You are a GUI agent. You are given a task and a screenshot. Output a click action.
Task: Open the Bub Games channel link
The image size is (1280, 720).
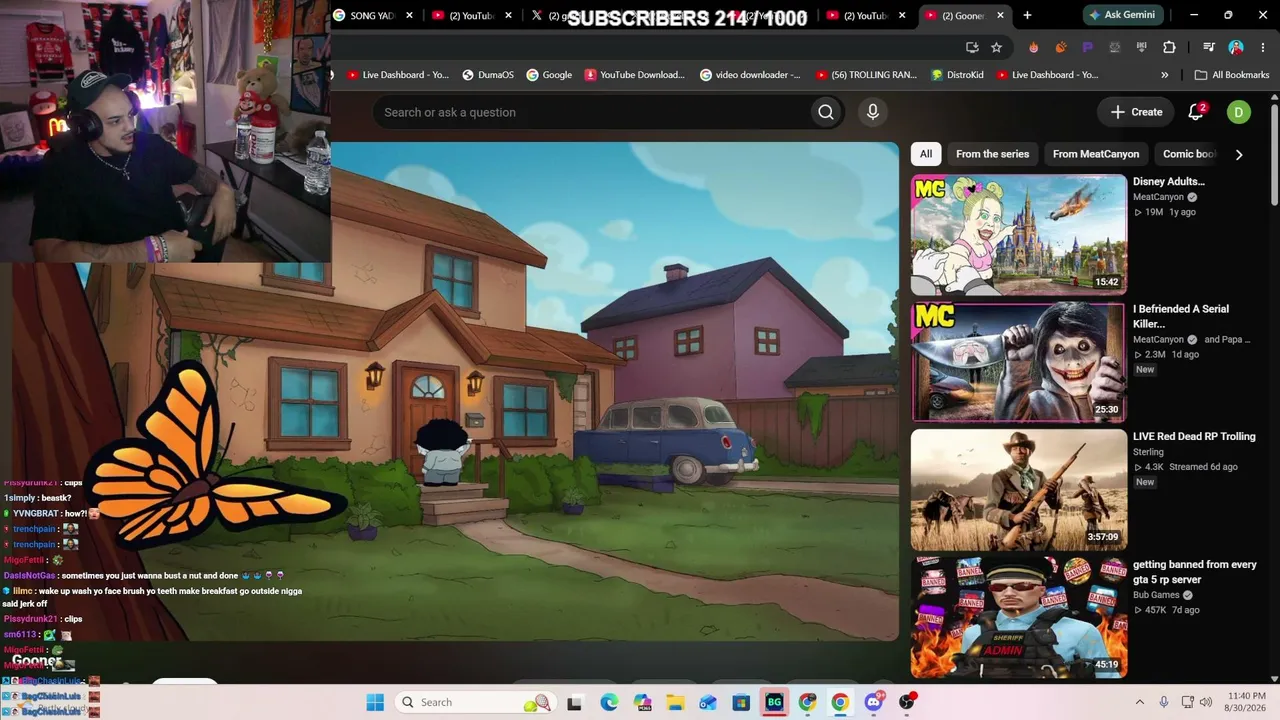tap(1156, 595)
